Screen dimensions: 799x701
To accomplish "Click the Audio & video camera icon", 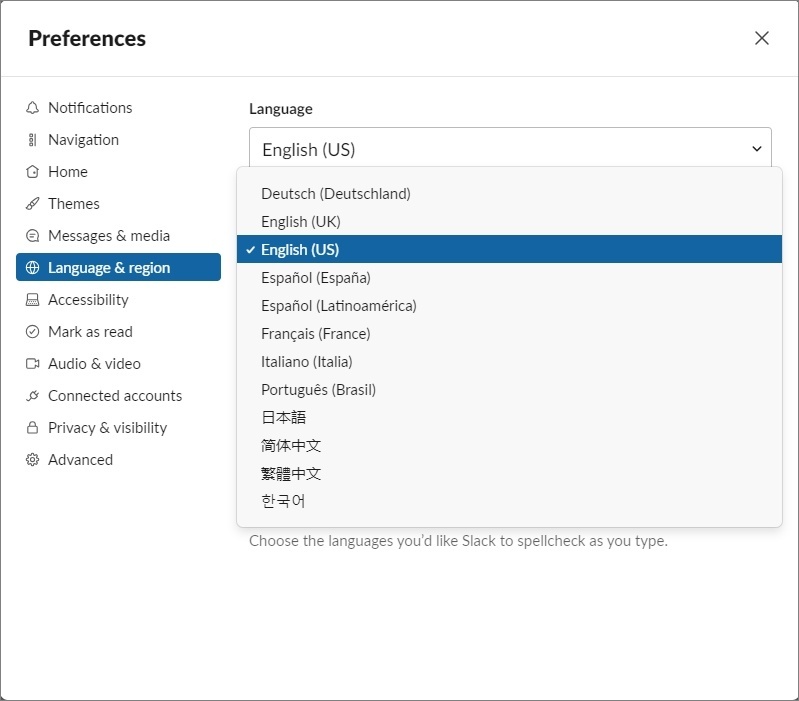I will click(x=32, y=364).
